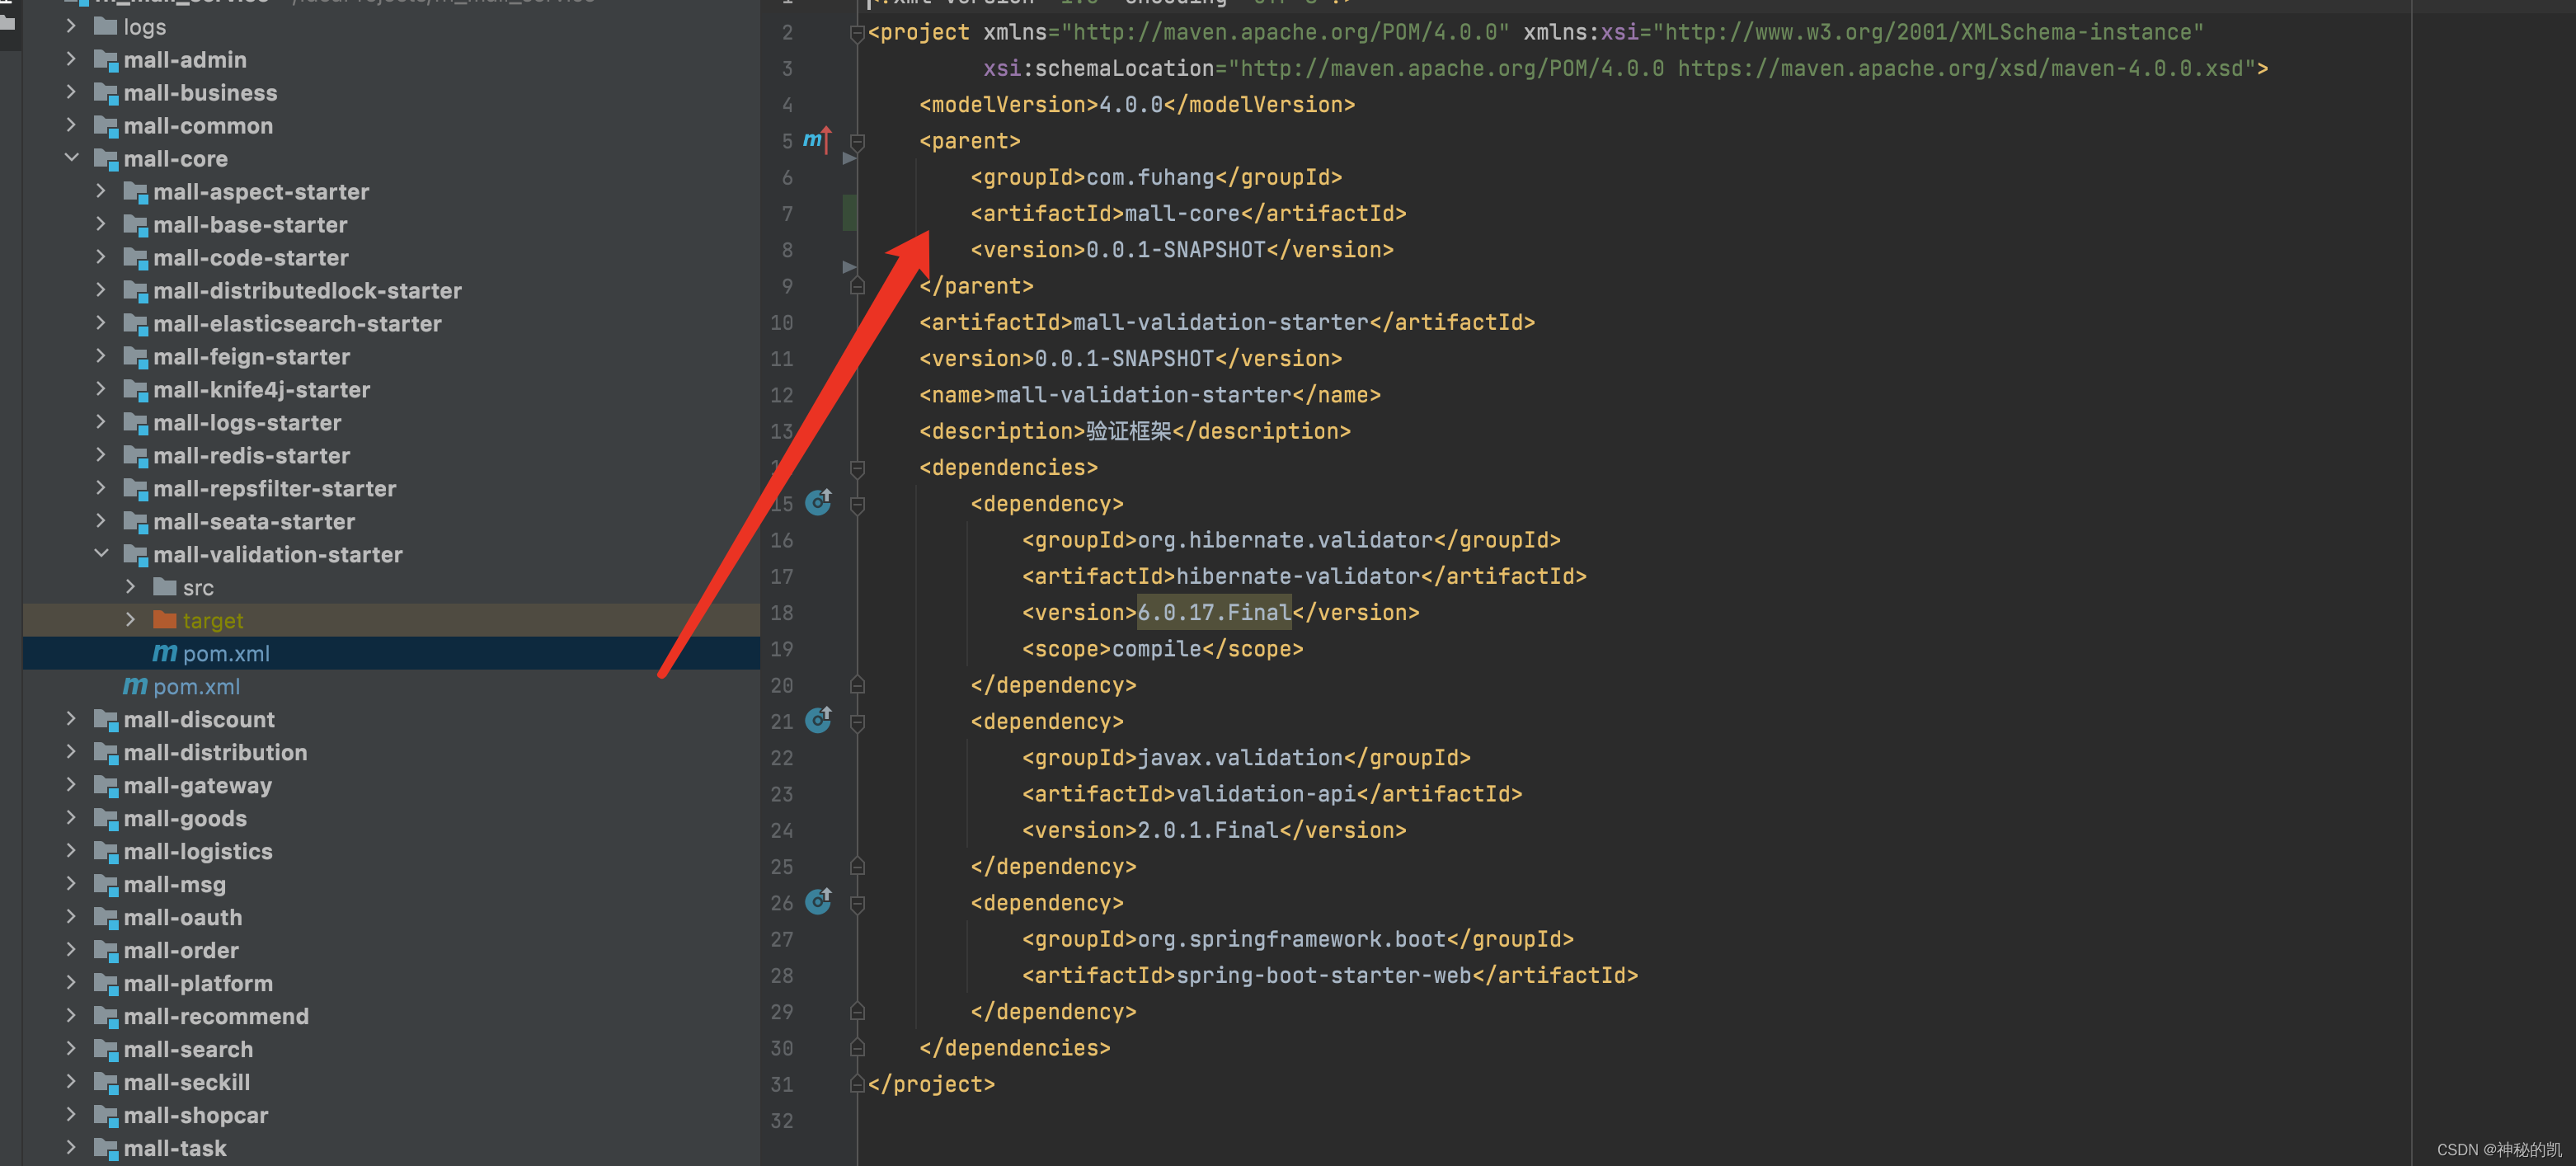Click the dependency gutter icon beside line 15
2576x1166 pixels.
click(819, 503)
